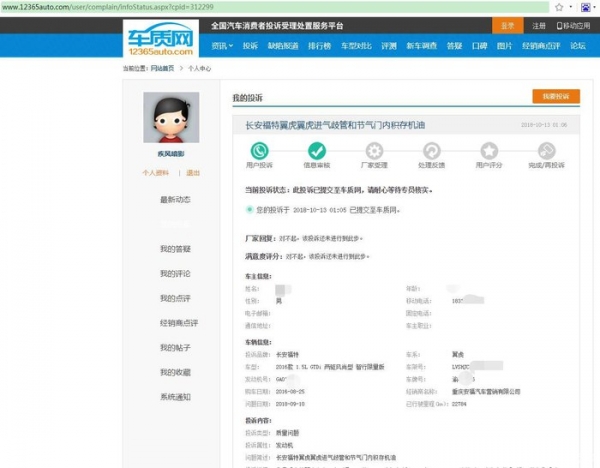Viewport: 600px width, 468px height.
Task: Click the 投诉类型 value 质量问题
Action: (x=287, y=433)
